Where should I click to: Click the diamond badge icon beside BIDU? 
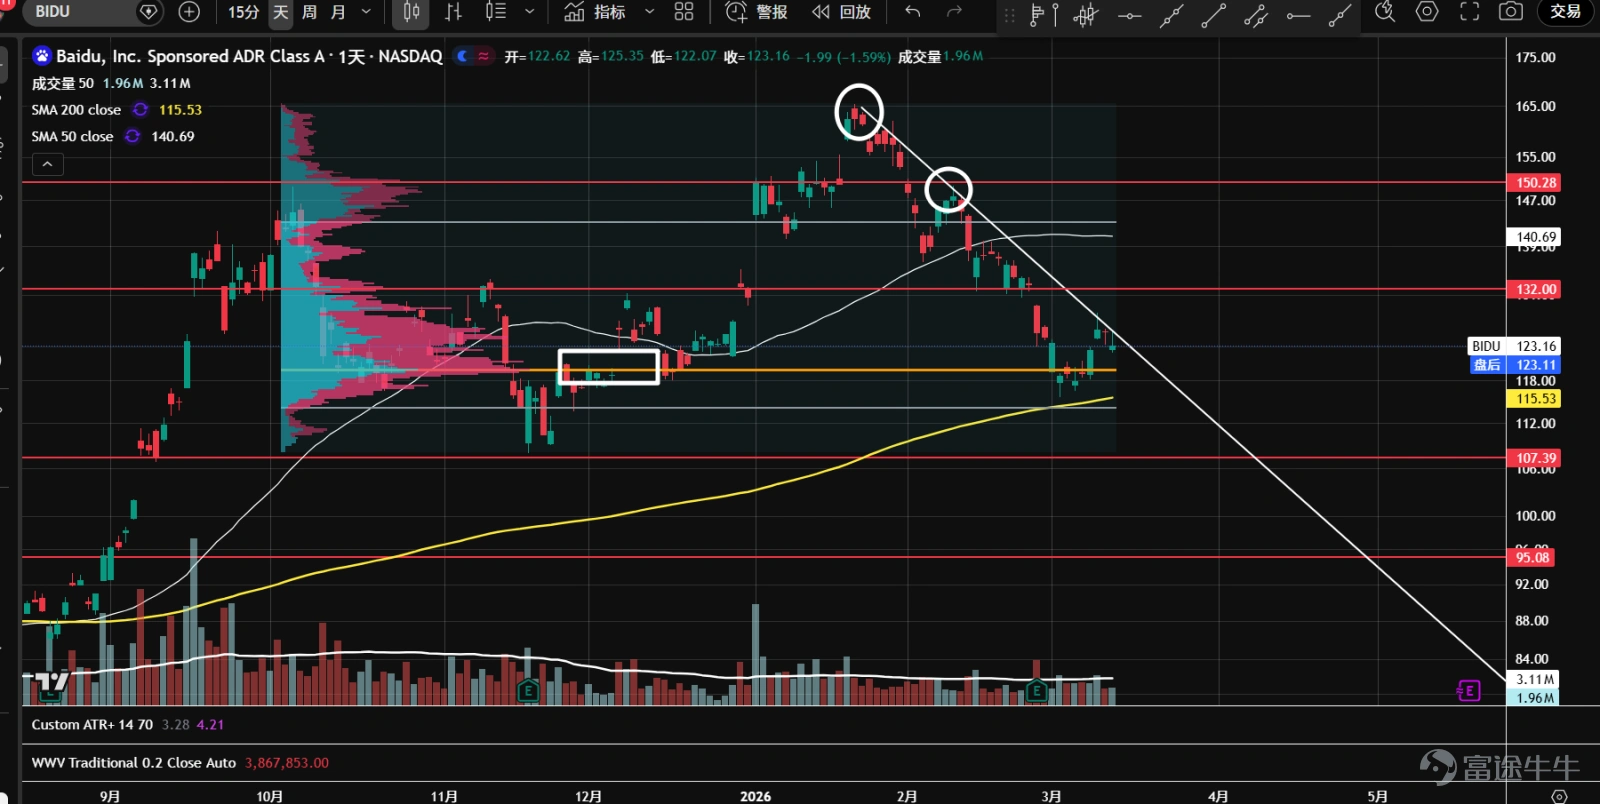[x=149, y=12]
